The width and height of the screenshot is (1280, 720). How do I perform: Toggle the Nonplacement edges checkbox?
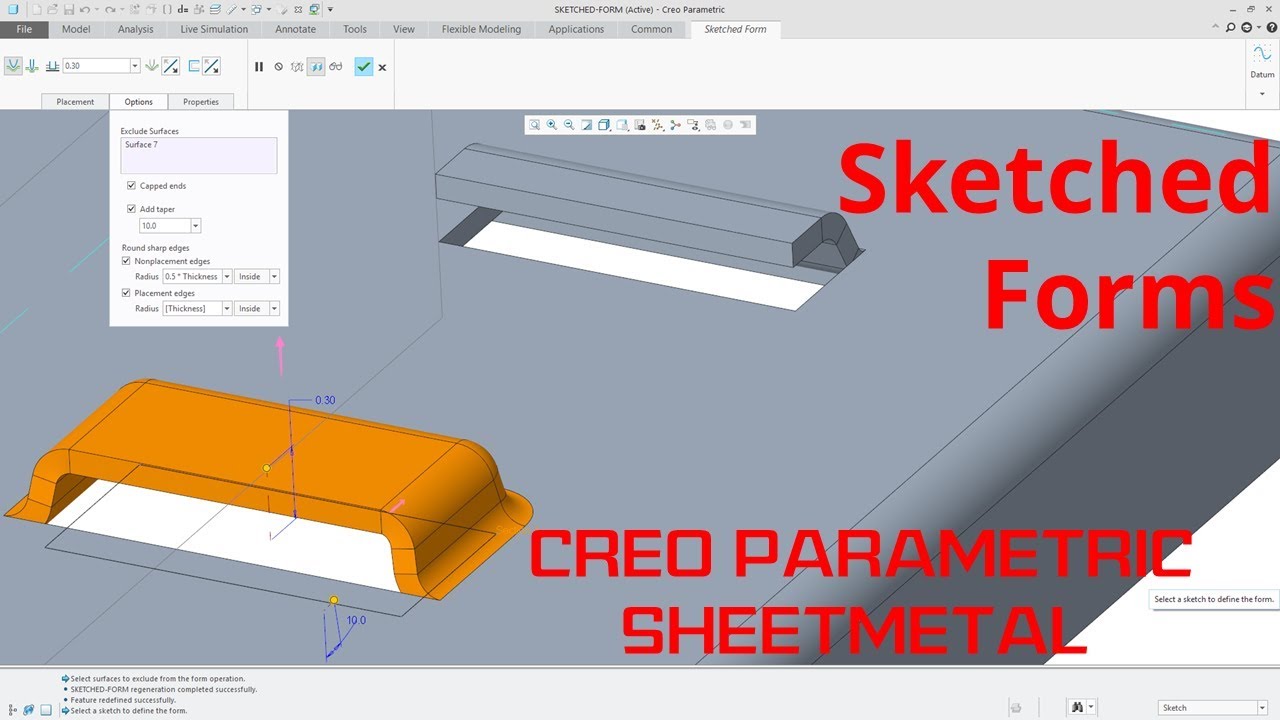[126, 261]
